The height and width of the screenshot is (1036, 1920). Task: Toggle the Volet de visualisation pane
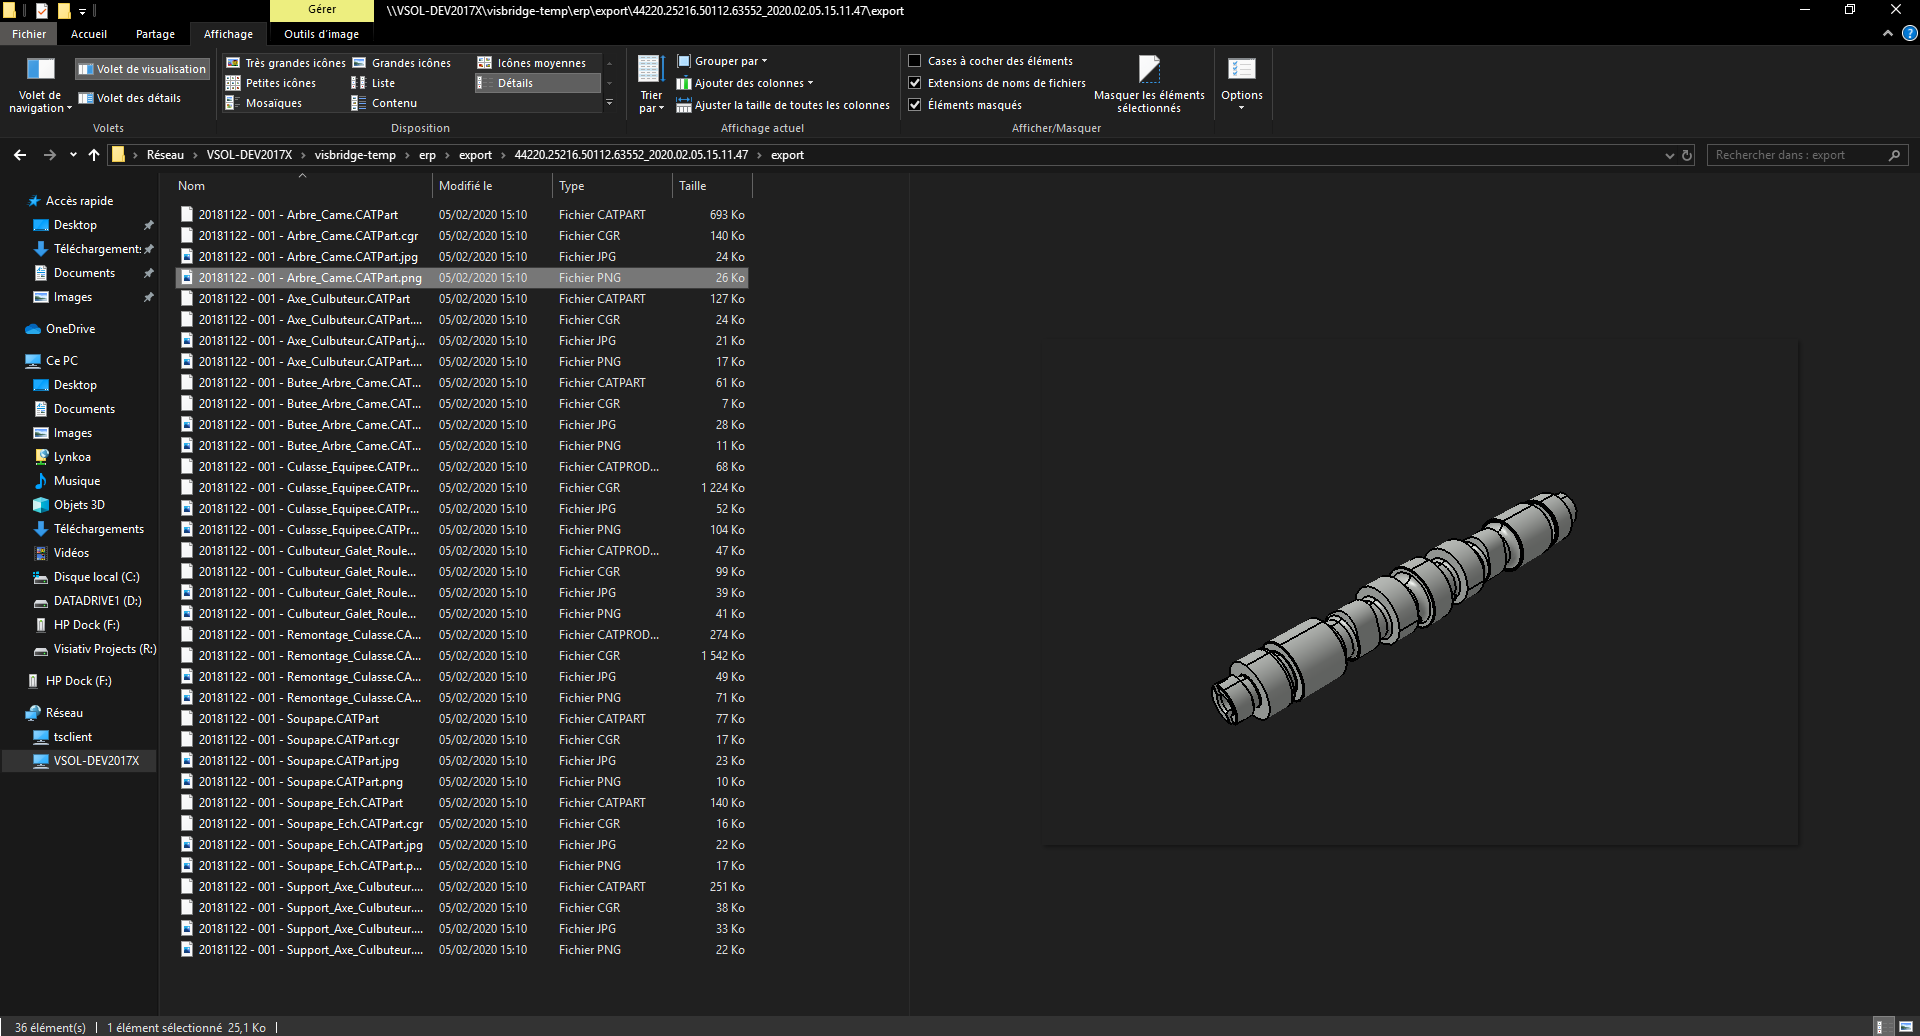pyautogui.click(x=142, y=69)
